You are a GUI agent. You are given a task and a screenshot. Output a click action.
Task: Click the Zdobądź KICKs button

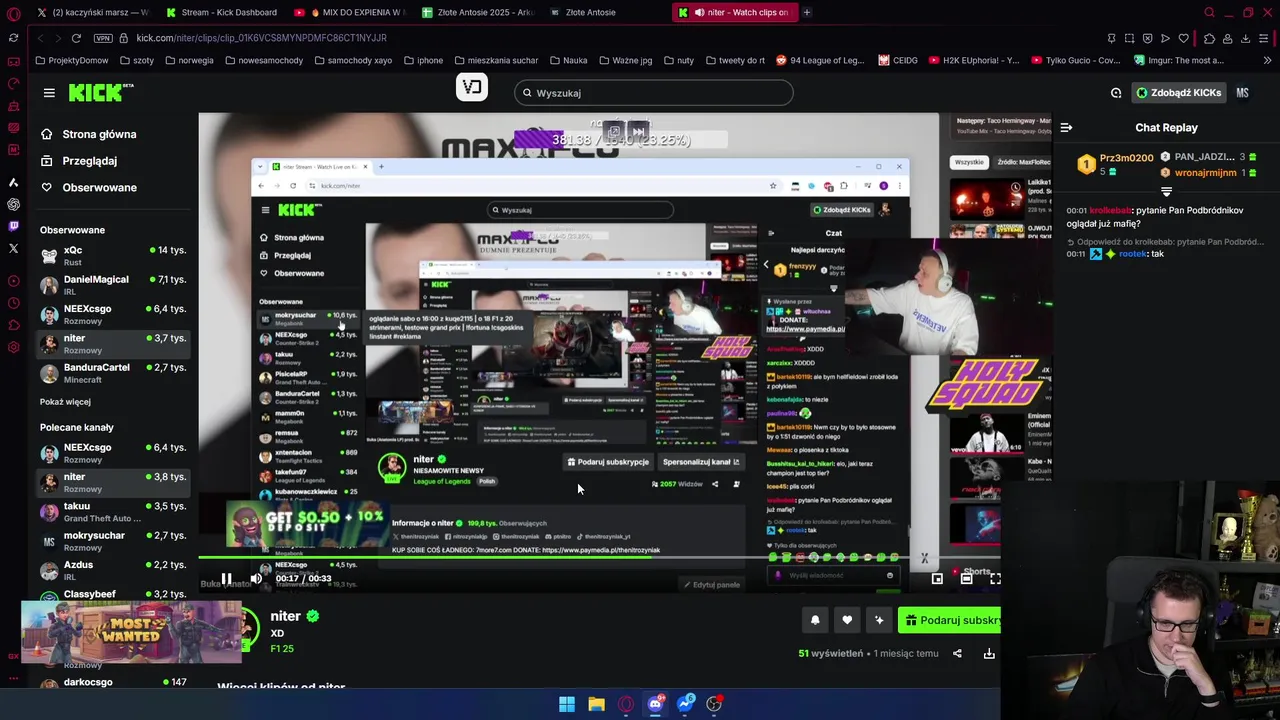(1178, 93)
